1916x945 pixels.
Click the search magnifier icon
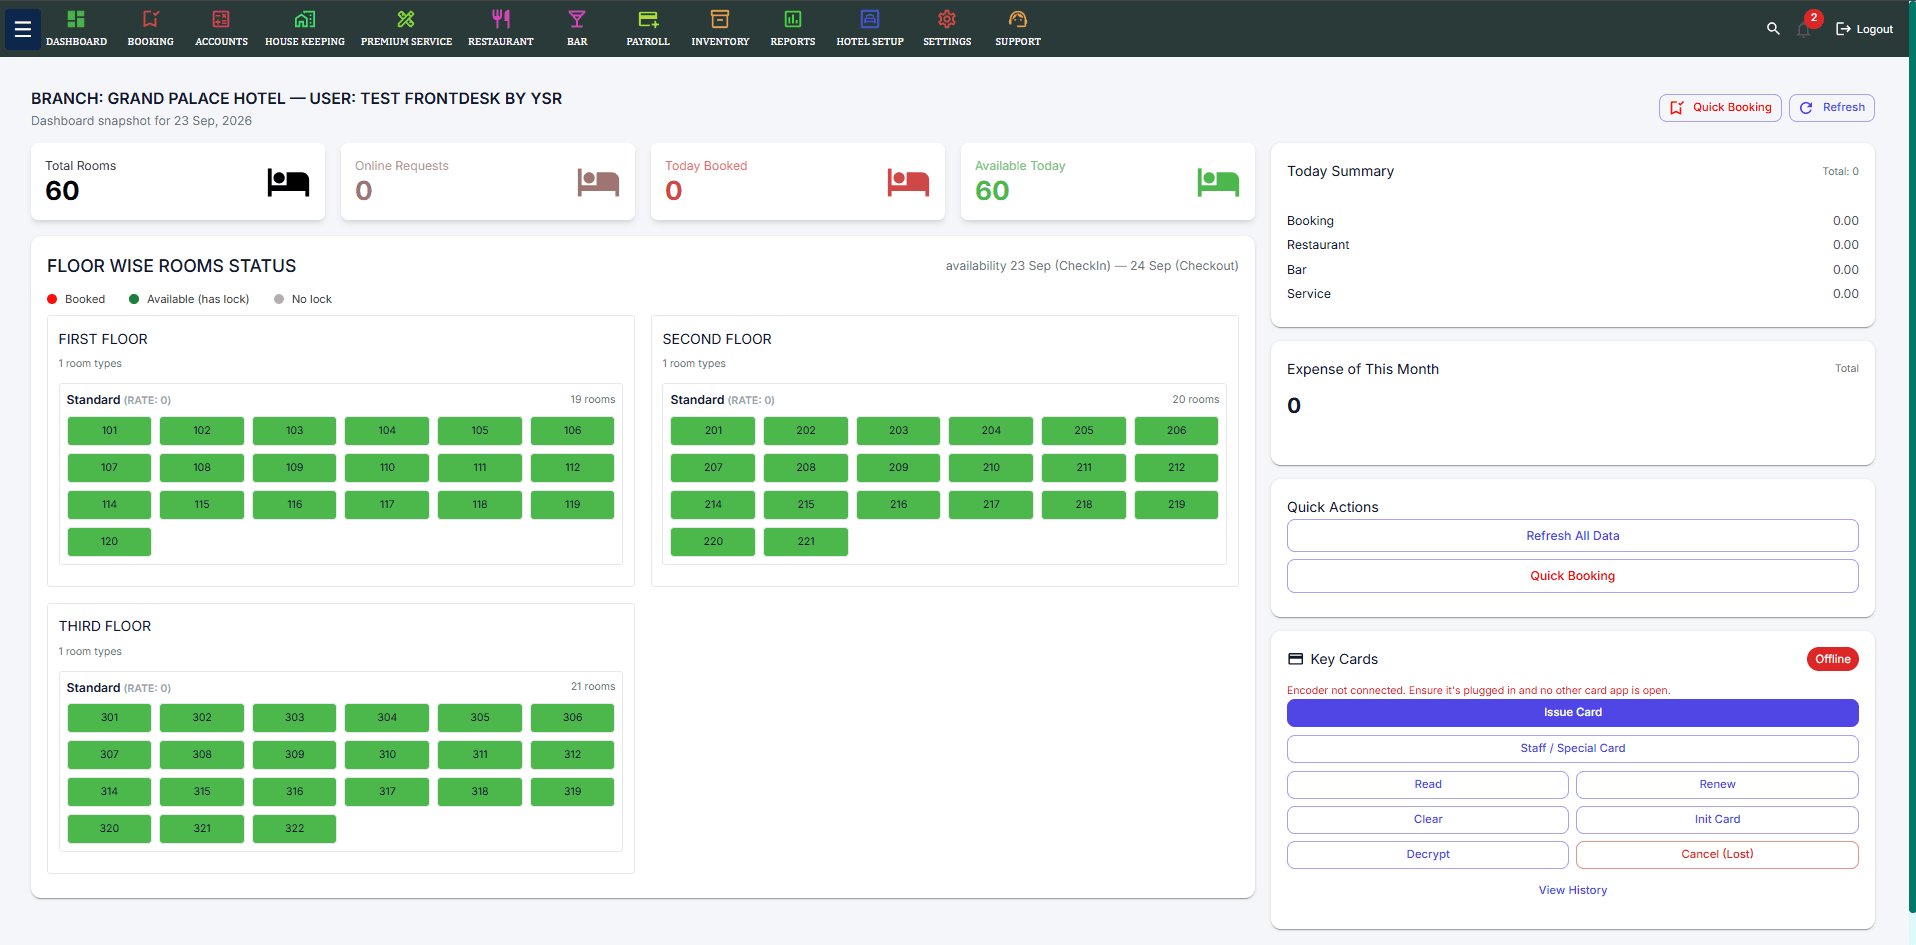pyautogui.click(x=1773, y=29)
